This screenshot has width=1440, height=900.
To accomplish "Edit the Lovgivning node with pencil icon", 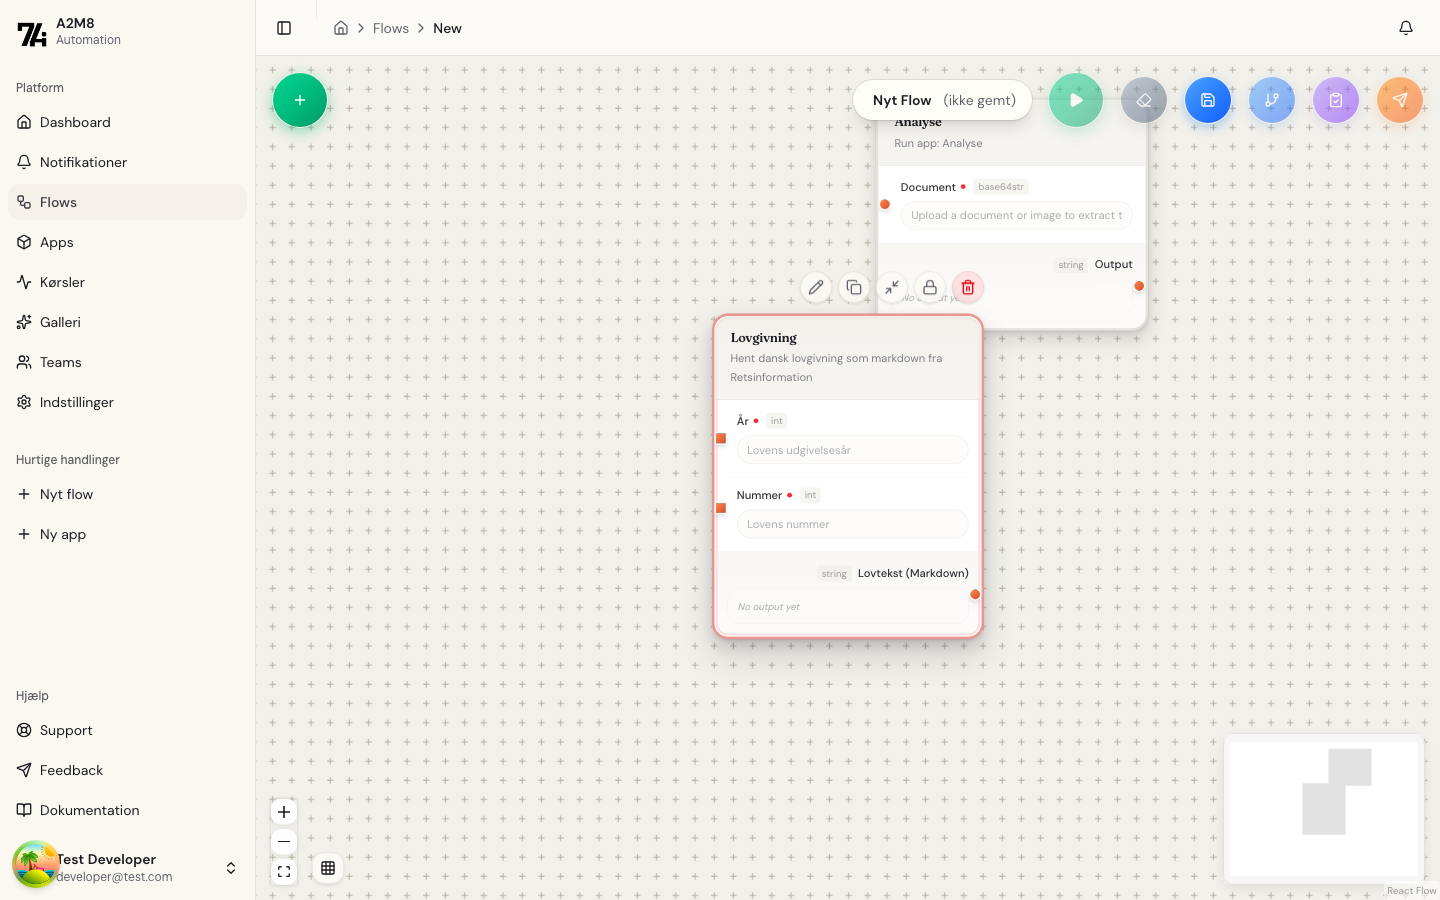I will click(x=816, y=288).
